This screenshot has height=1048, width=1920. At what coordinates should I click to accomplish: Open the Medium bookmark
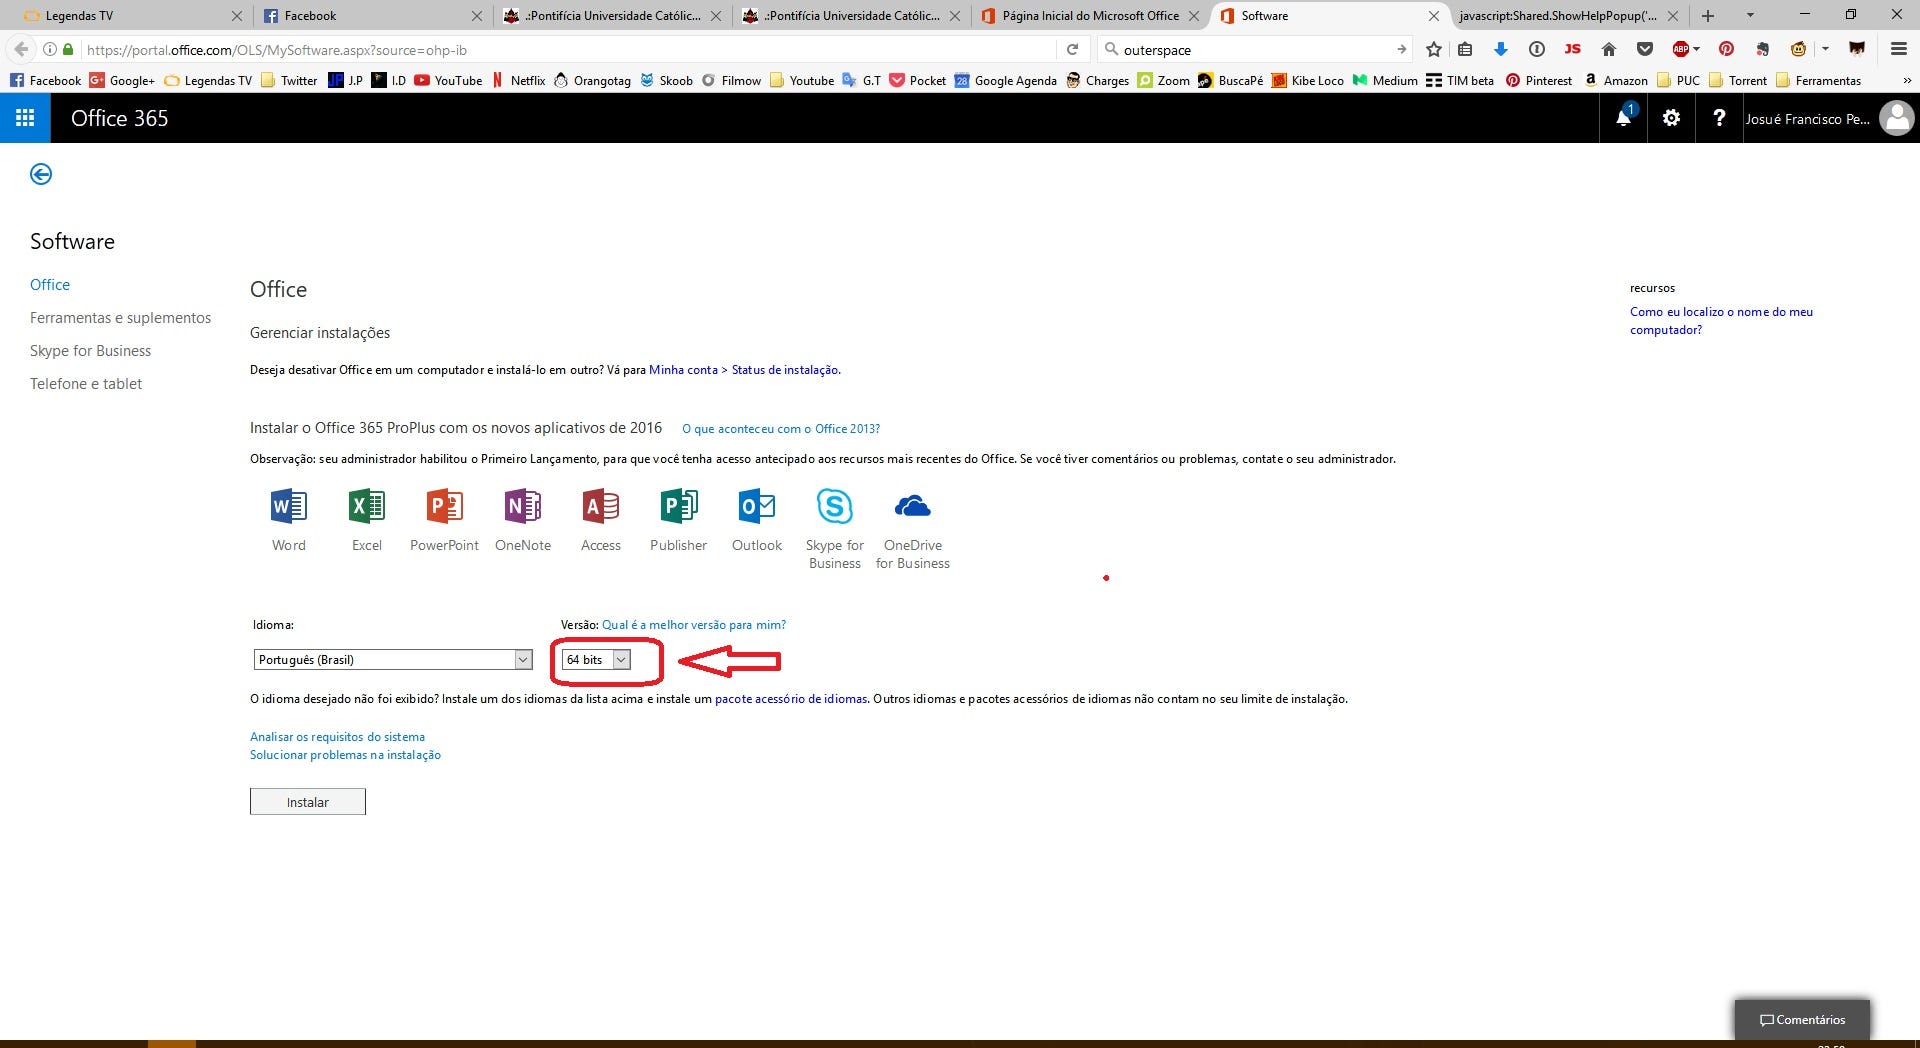click(x=1385, y=81)
